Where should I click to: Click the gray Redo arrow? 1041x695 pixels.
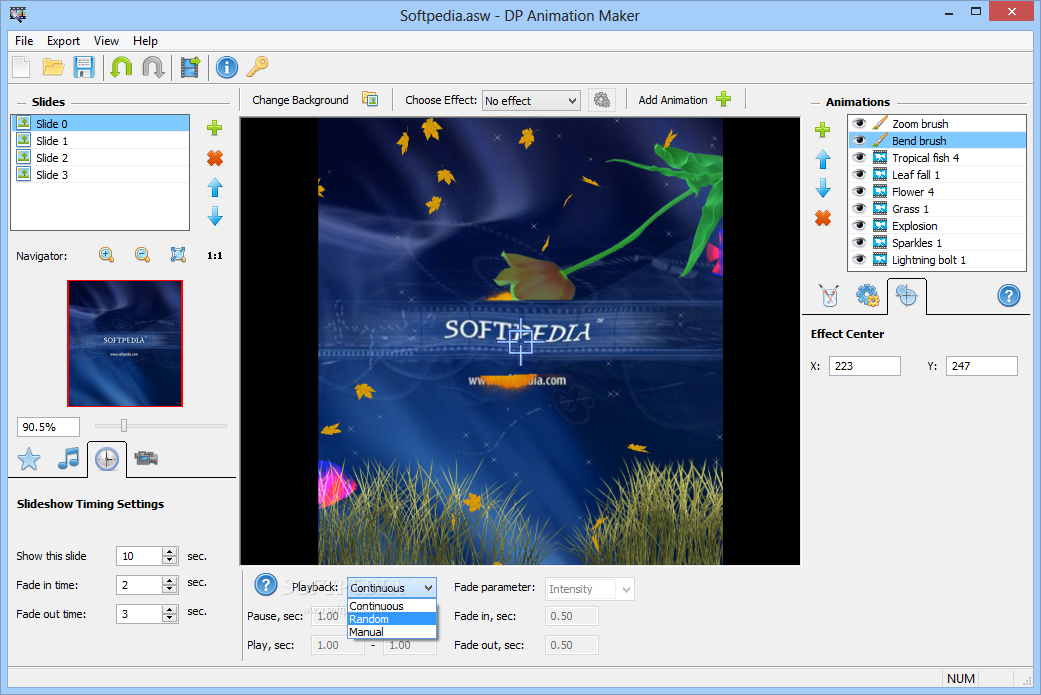(153, 67)
